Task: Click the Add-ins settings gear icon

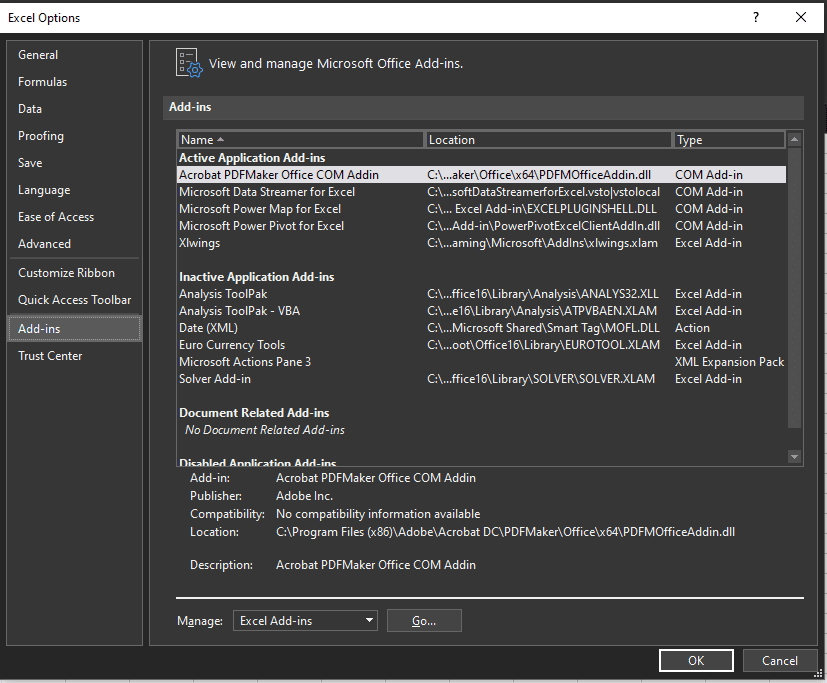Action: tap(189, 63)
